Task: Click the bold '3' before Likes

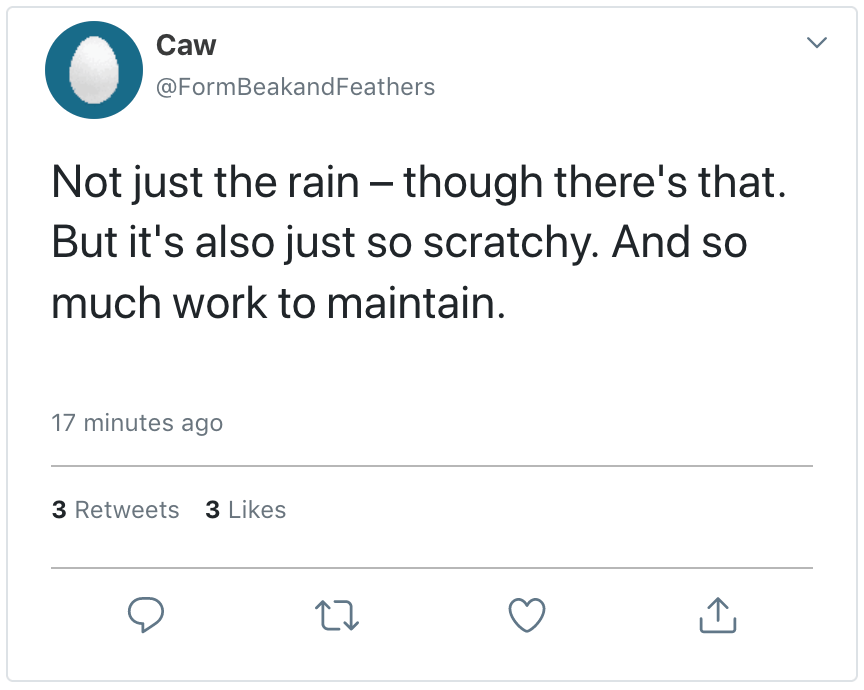Action: click(x=212, y=510)
